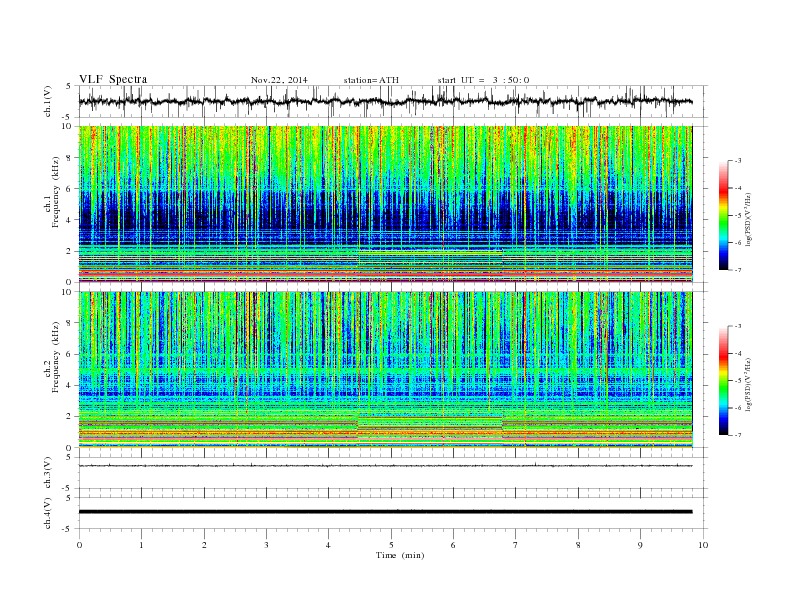Click the 'ch.3(V)' axis label
This screenshot has height=612, width=792.
pos(48,473)
